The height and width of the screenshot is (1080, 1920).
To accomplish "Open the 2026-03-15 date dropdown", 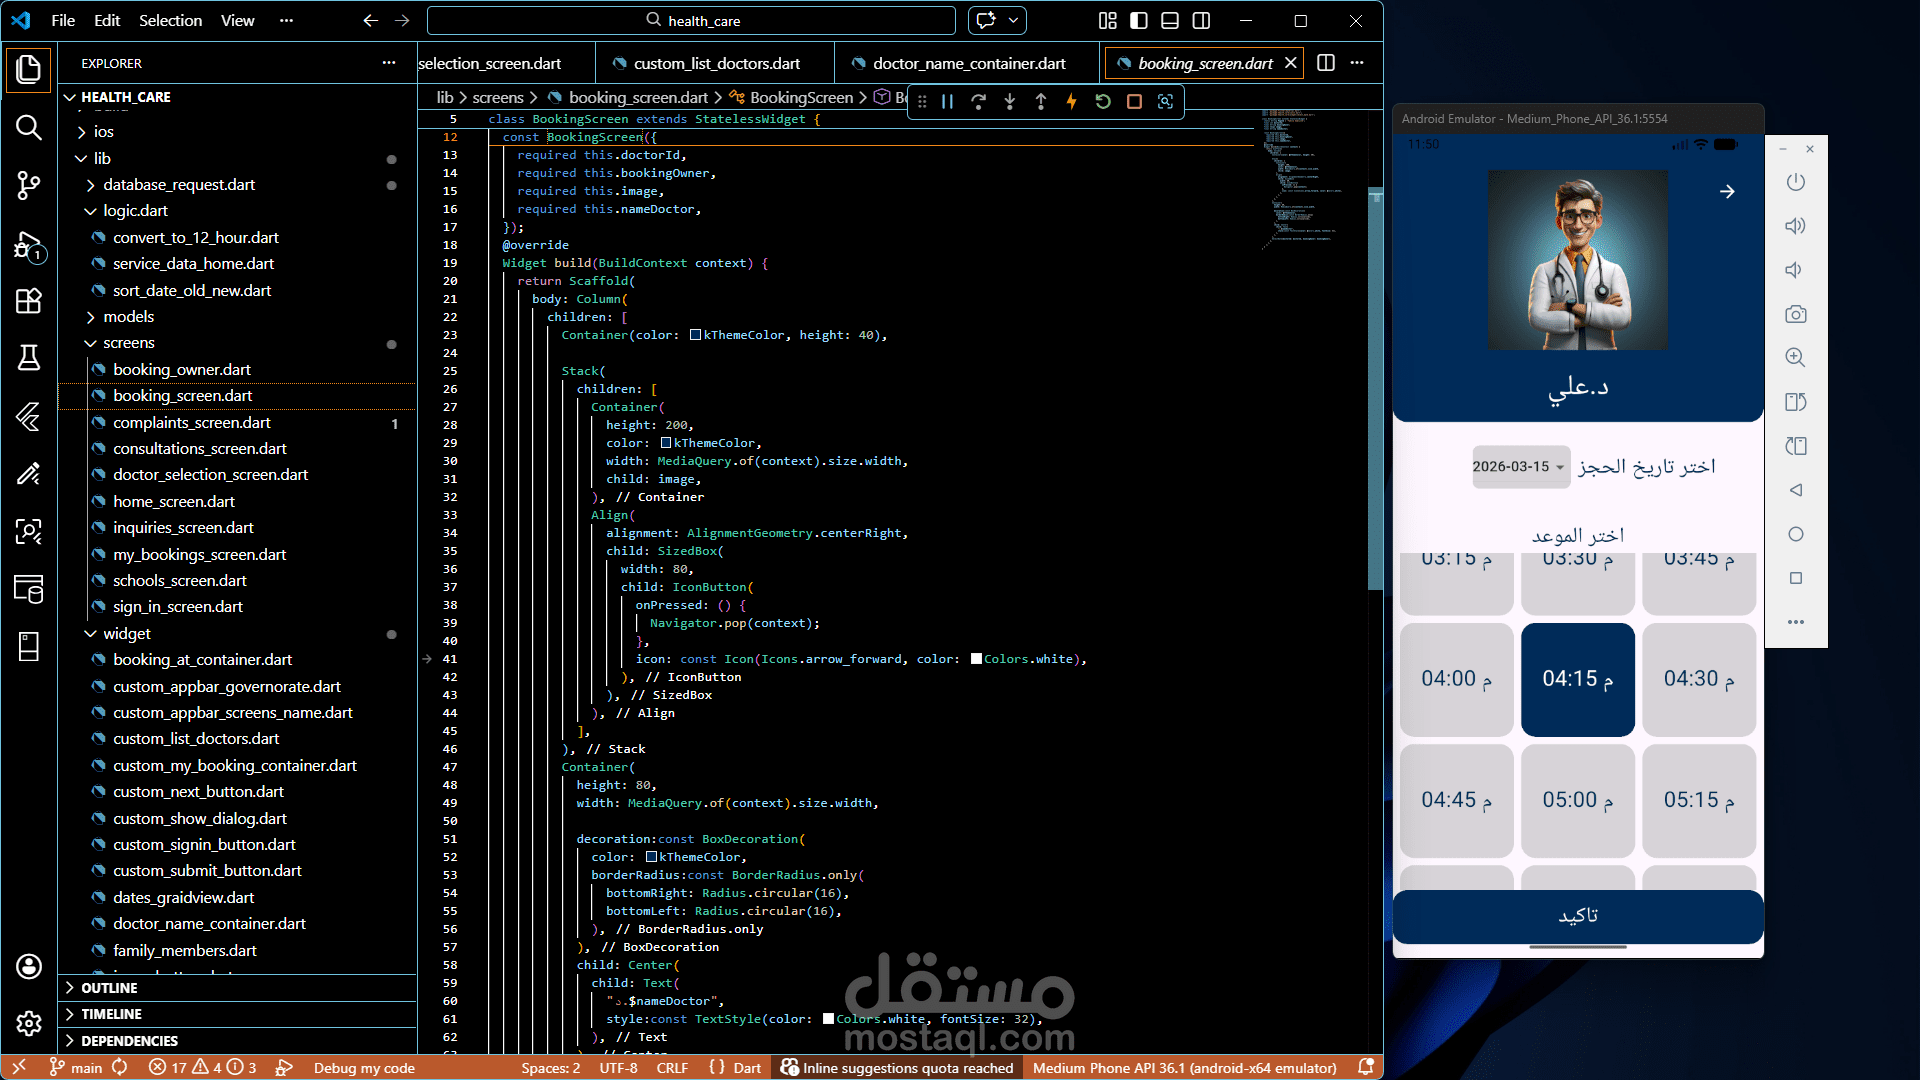I will pyautogui.click(x=1518, y=467).
